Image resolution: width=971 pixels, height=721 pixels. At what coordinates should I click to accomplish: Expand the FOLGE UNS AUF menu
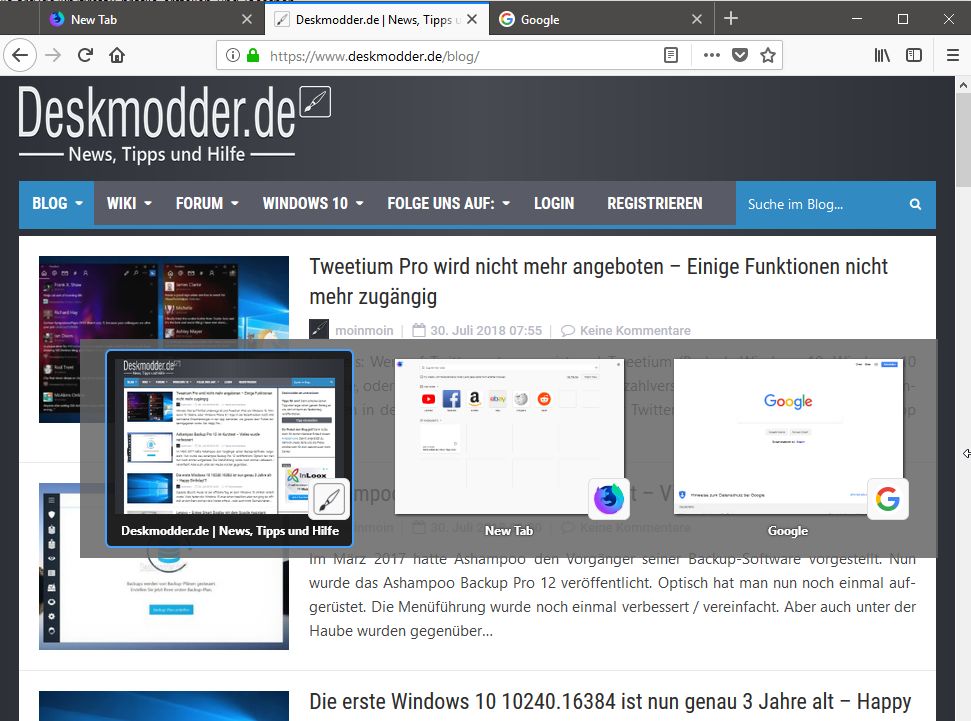tap(448, 203)
